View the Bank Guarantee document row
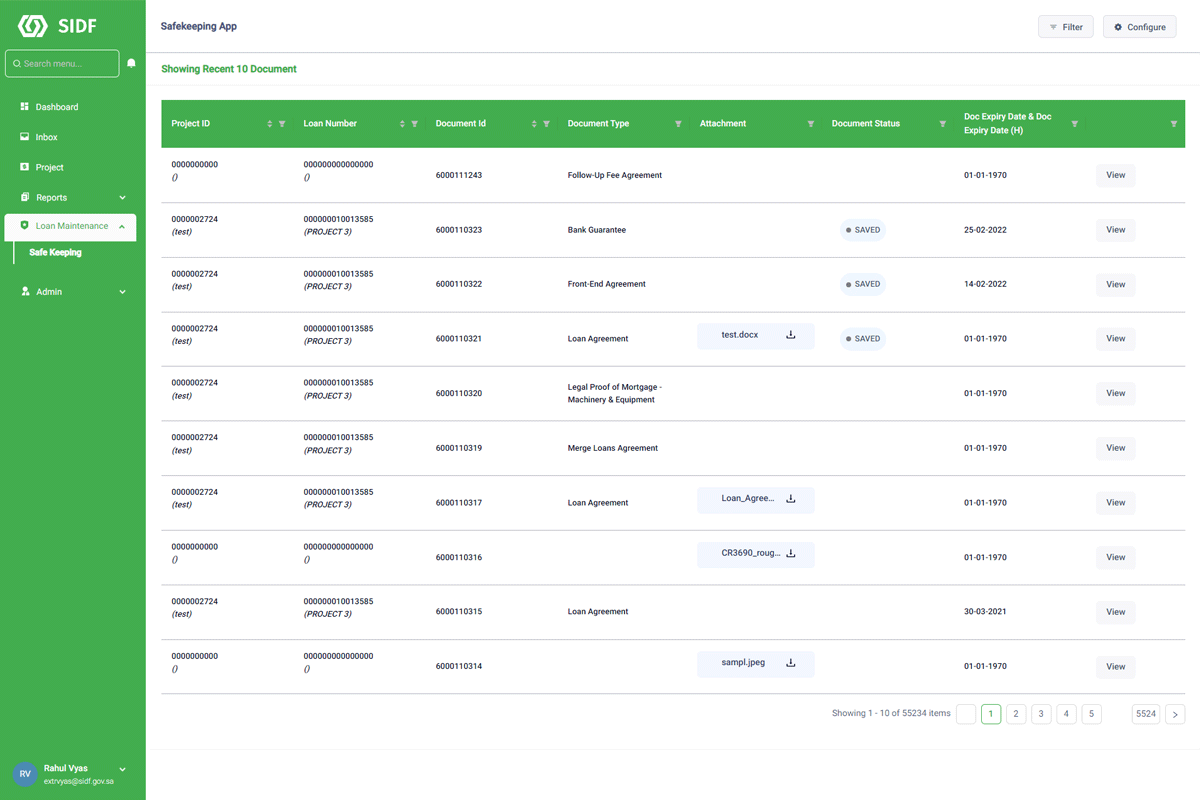The image size is (1200, 800). [1115, 230]
